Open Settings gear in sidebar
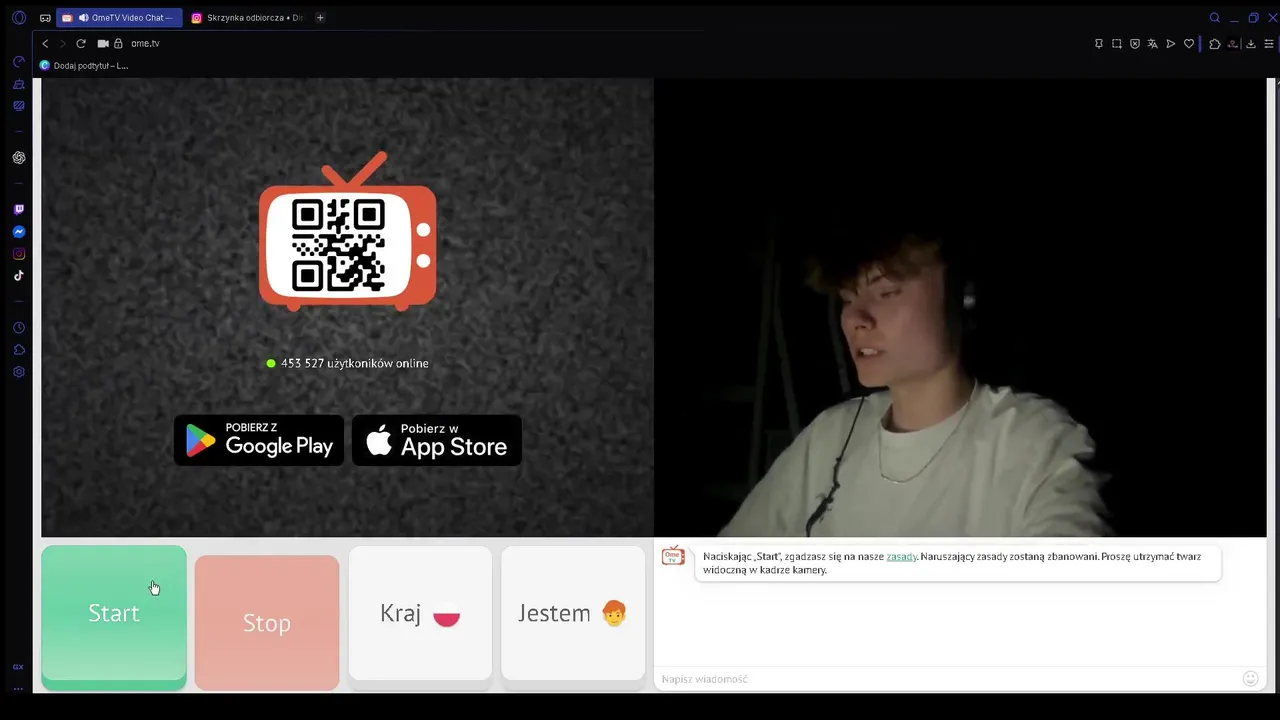Screen dimensions: 1280x720 click(18, 372)
